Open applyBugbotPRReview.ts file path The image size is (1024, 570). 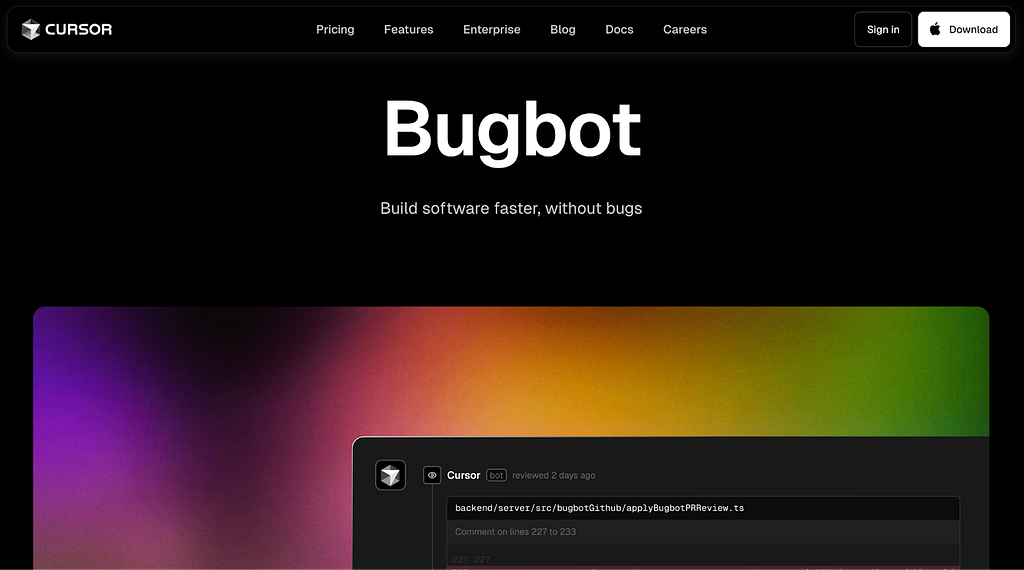pyautogui.click(x=600, y=508)
